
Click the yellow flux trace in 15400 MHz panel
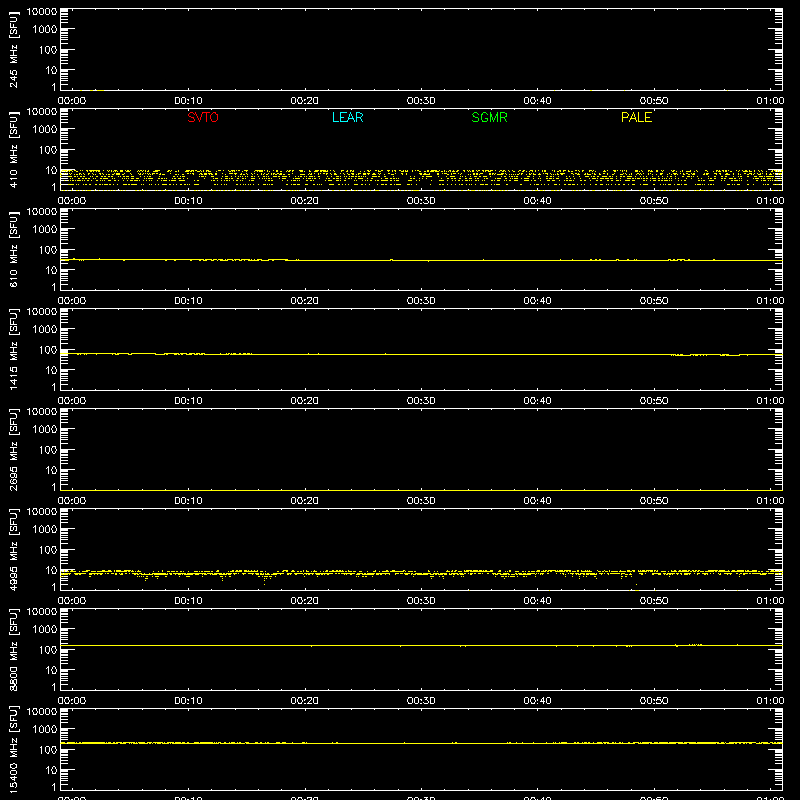tap(421, 743)
